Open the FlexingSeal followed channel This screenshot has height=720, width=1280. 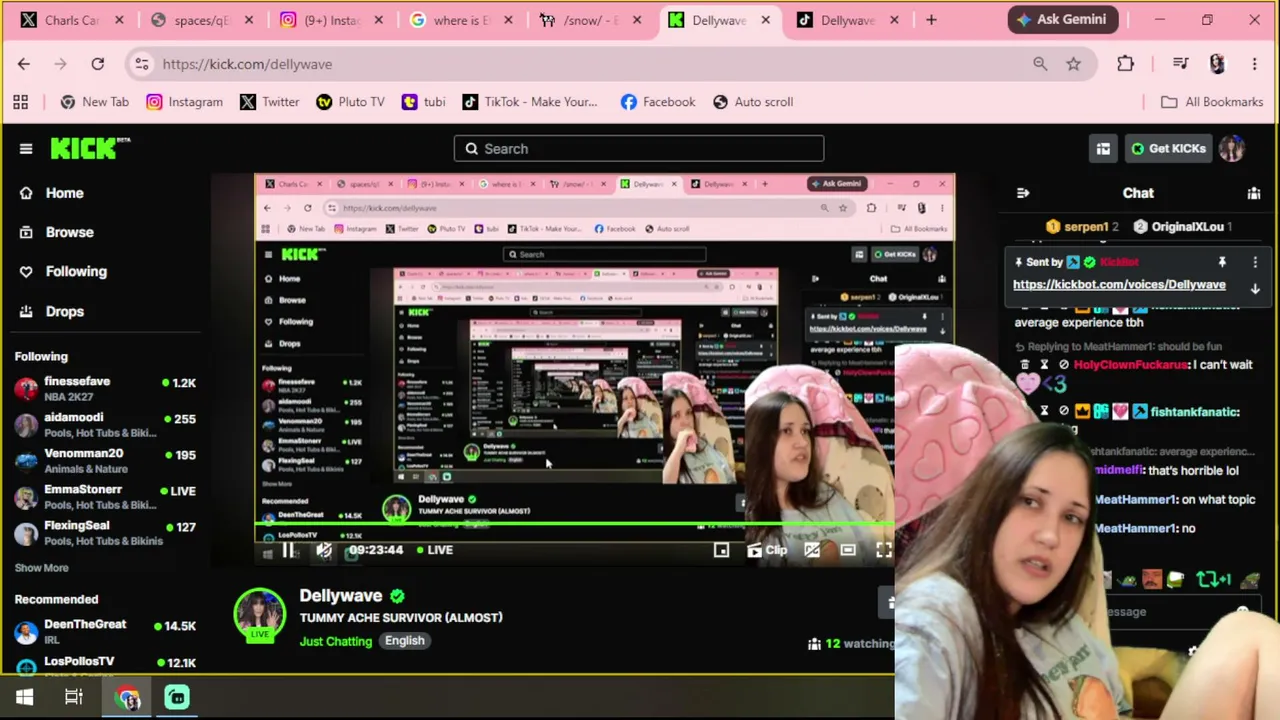click(x=105, y=534)
